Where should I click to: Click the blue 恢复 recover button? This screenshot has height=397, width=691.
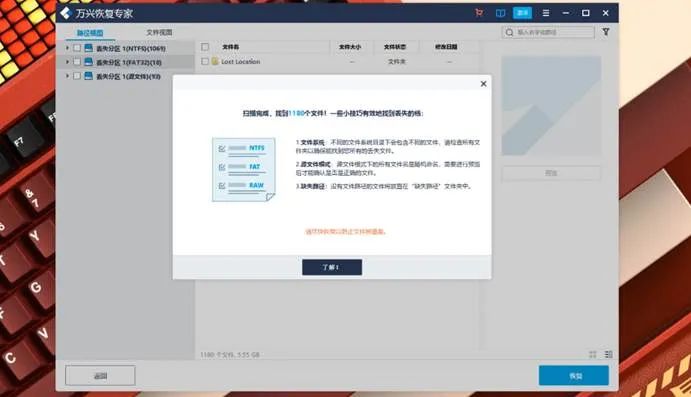(x=574, y=376)
